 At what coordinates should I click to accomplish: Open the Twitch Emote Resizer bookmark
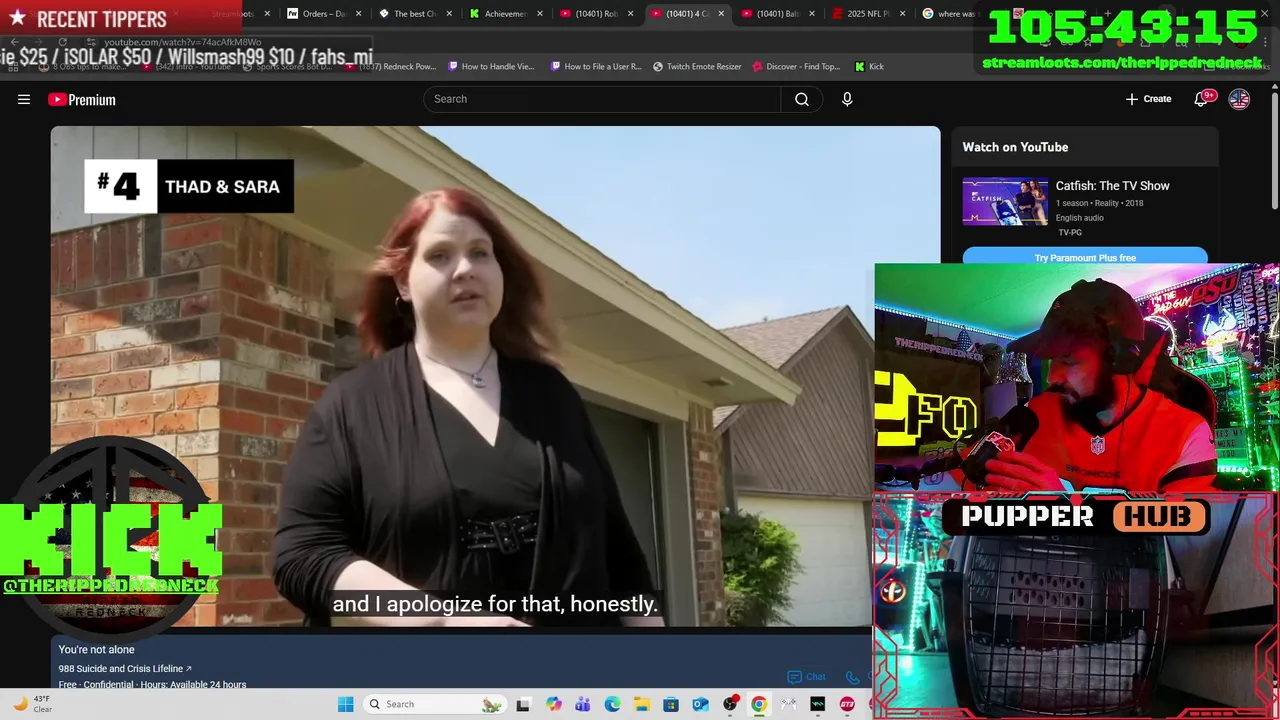pyautogui.click(x=697, y=67)
